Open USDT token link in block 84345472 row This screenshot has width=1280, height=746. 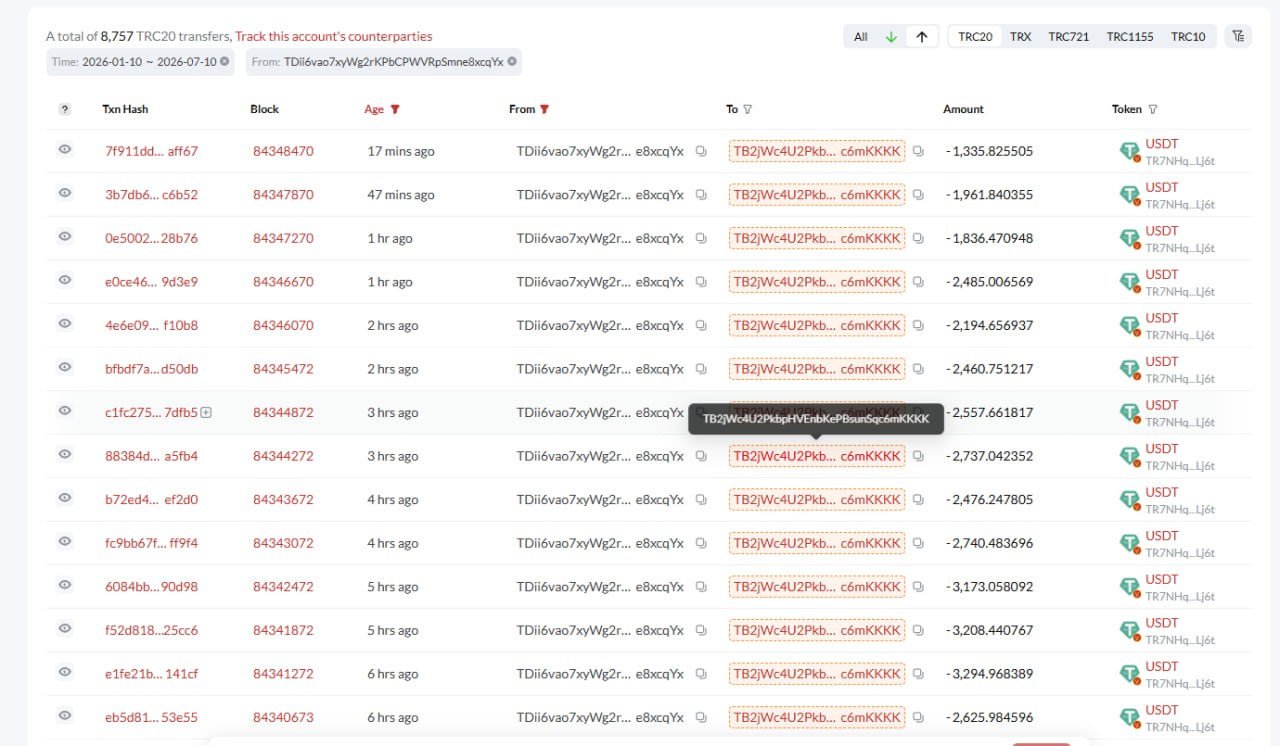(x=1162, y=361)
